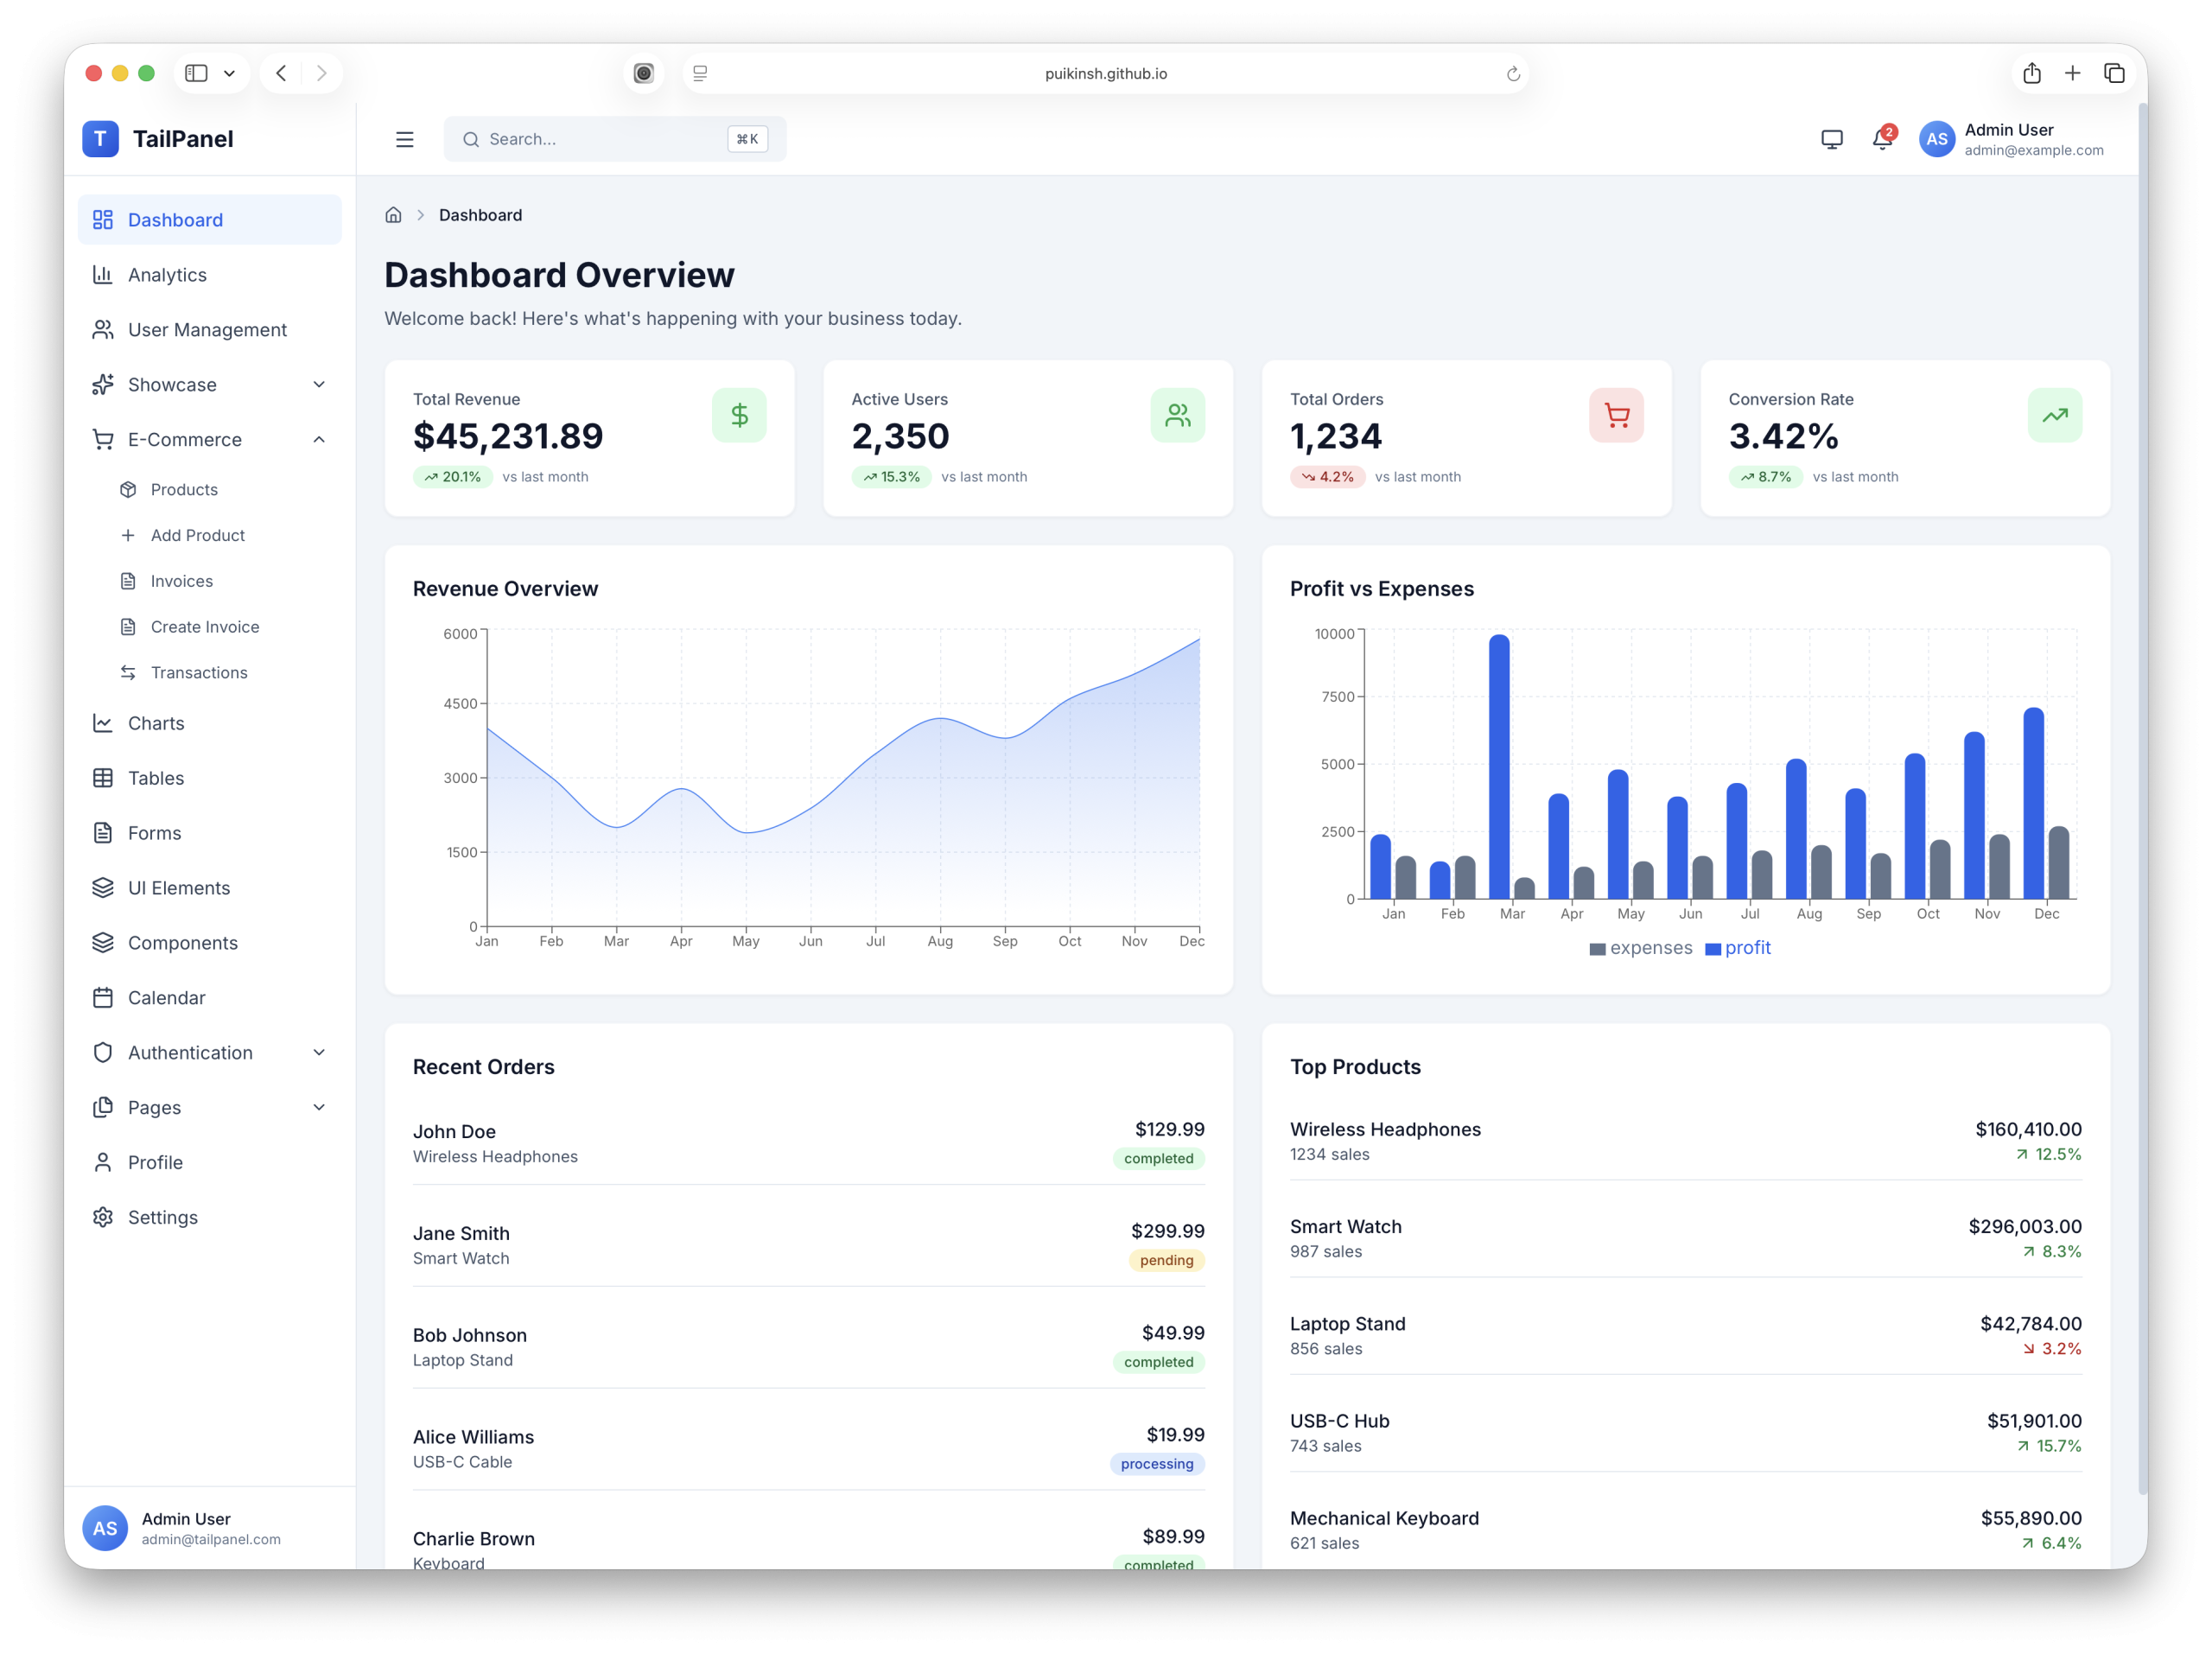
Task: Click the page's vertical scrollbar
Action: (2141, 800)
